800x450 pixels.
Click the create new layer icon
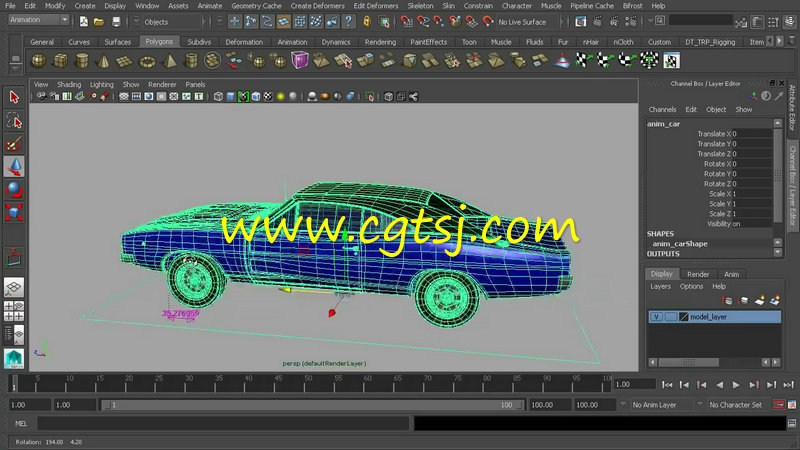tap(760, 301)
